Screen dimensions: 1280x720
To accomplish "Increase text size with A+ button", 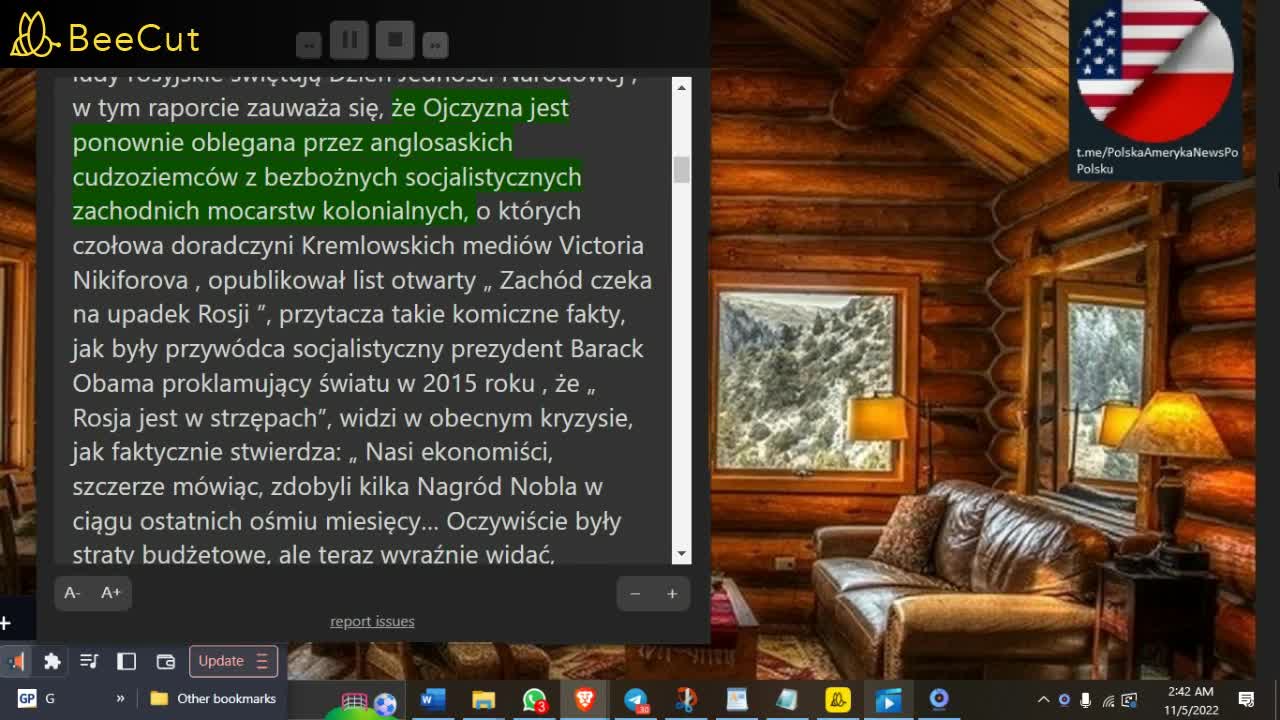I will (111, 593).
